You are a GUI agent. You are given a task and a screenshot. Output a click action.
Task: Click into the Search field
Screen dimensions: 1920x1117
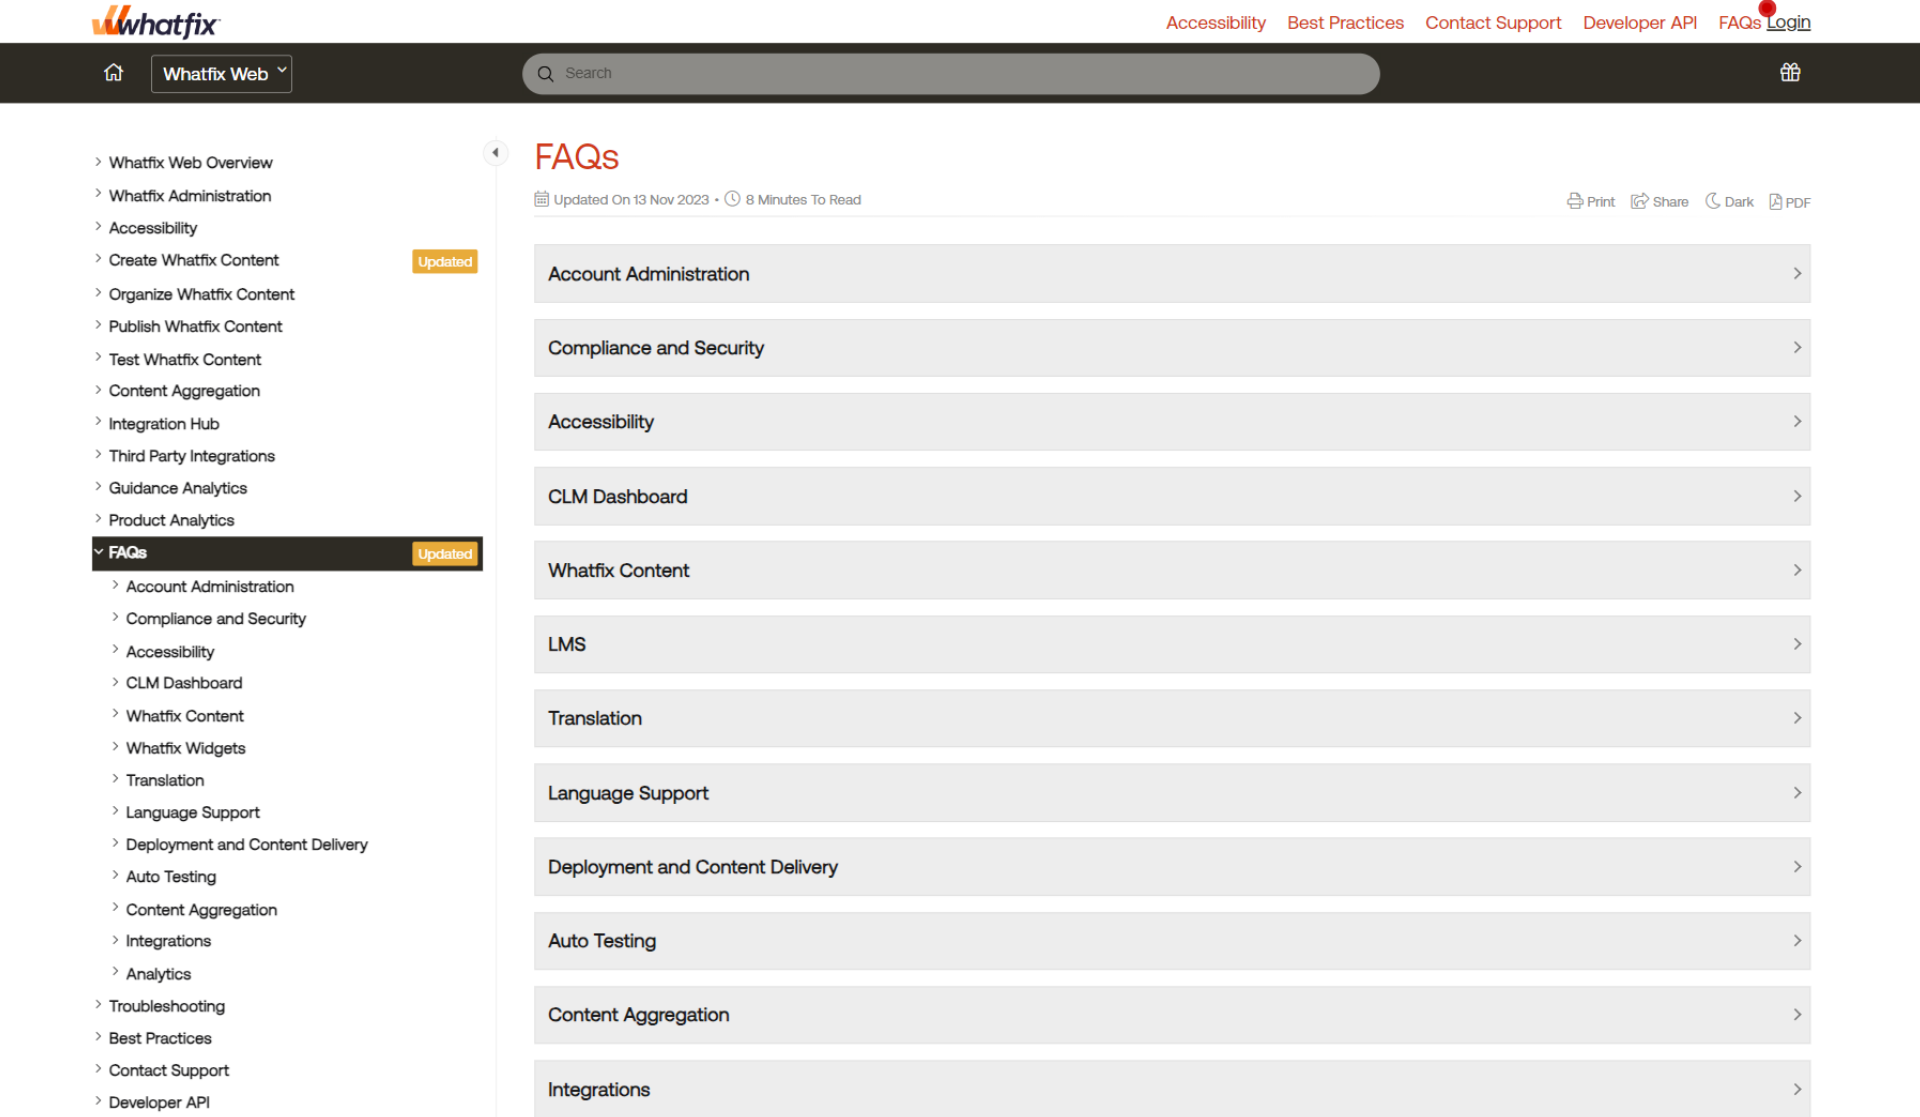pos(951,74)
